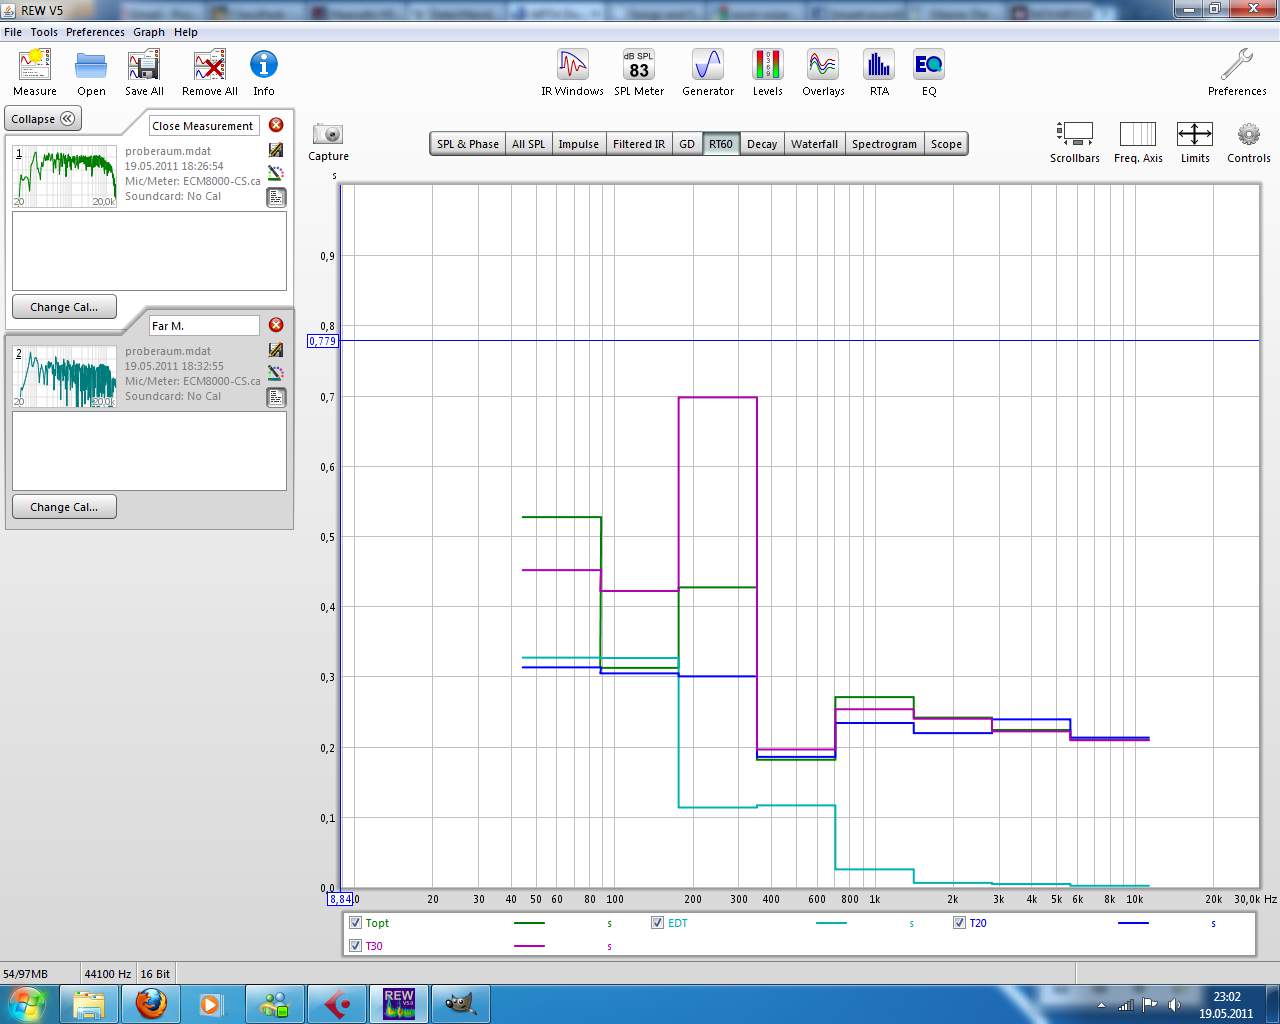Open the RTA analyzer window
This screenshot has width=1280, height=1024.
879,66
